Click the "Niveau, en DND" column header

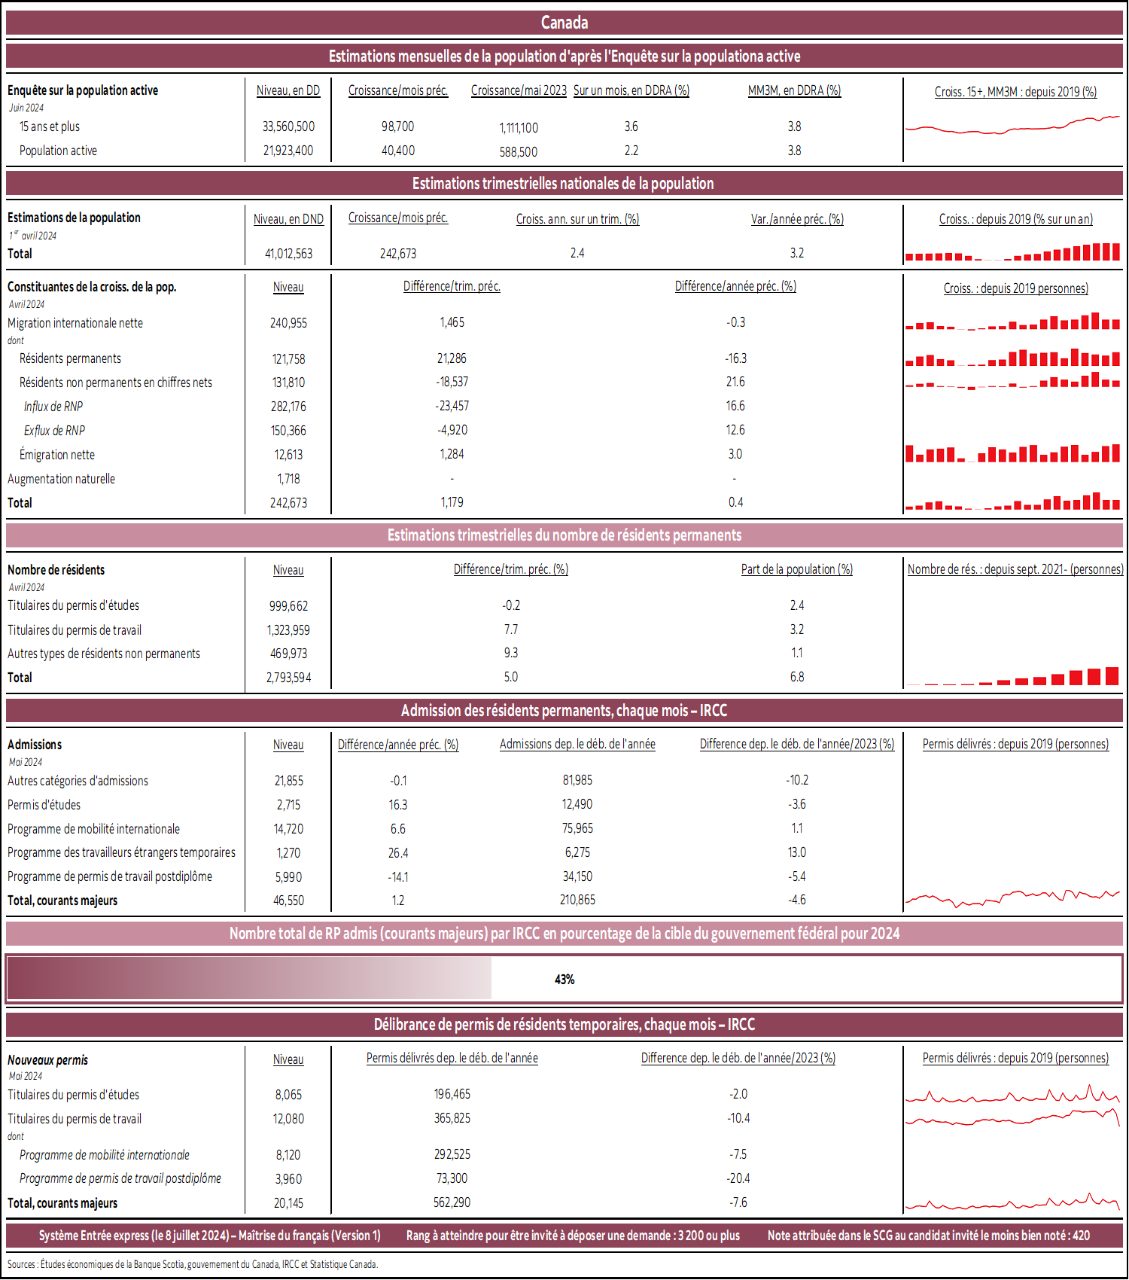(x=288, y=219)
